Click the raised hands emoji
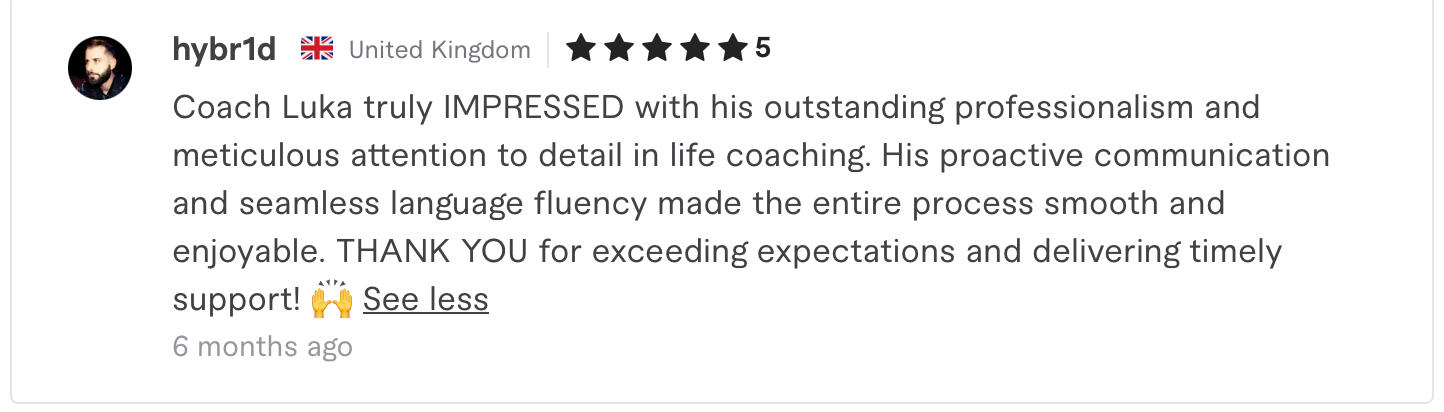 pyautogui.click(x=332, y=299)
